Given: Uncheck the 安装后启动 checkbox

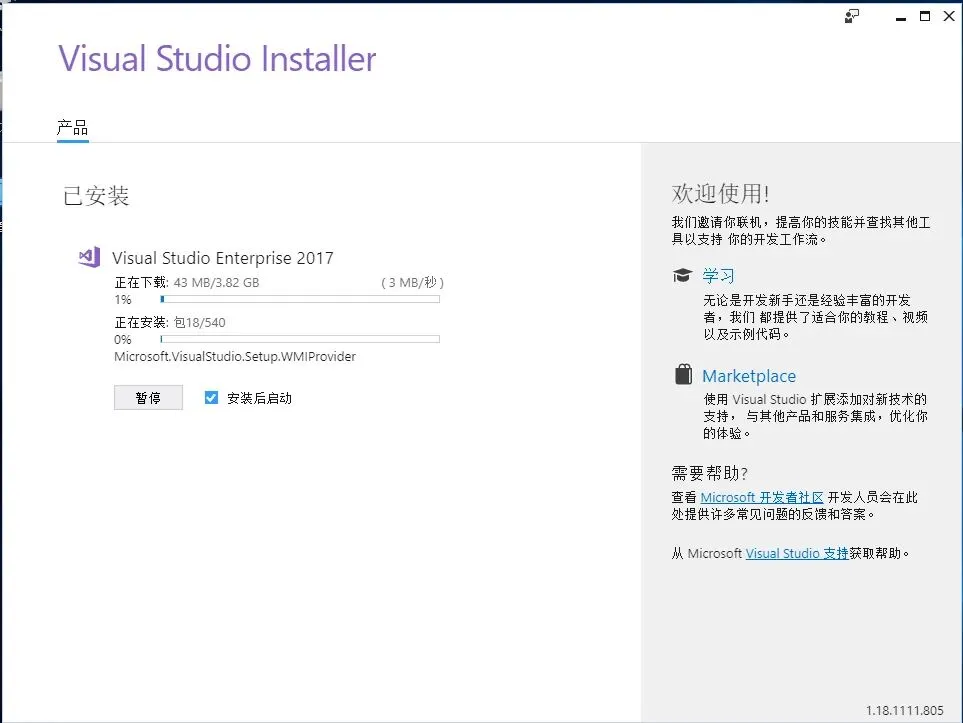Looking at the screenshot, I should [211, 397].
